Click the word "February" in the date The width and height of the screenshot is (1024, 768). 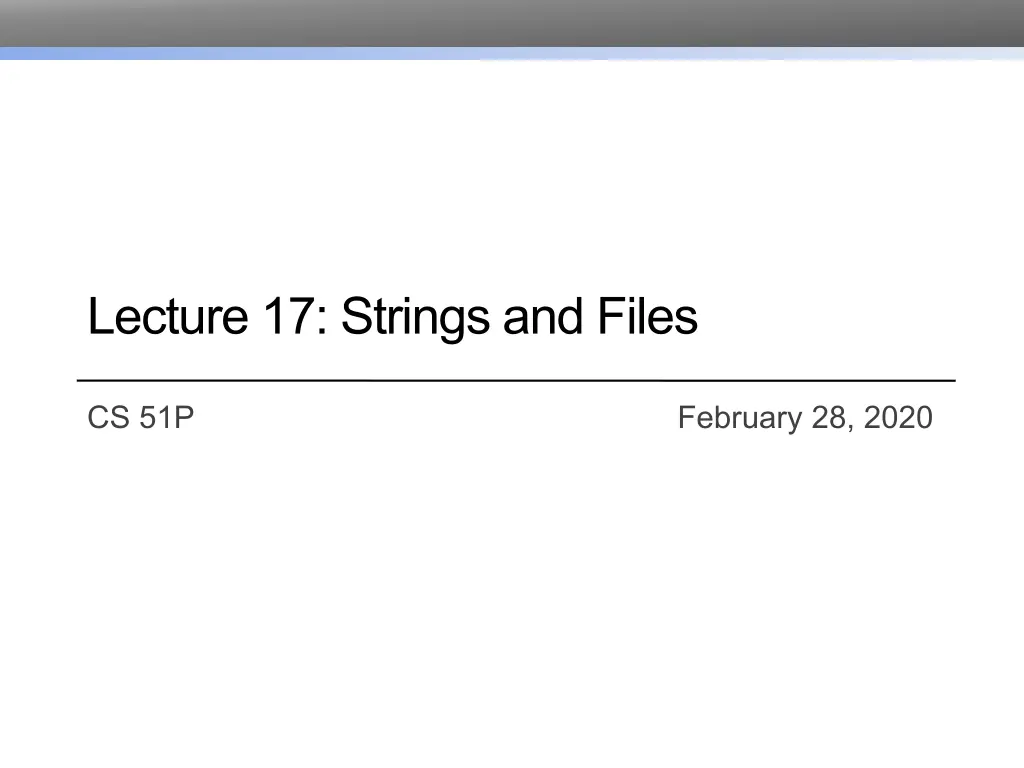click(x=740, y=419)
